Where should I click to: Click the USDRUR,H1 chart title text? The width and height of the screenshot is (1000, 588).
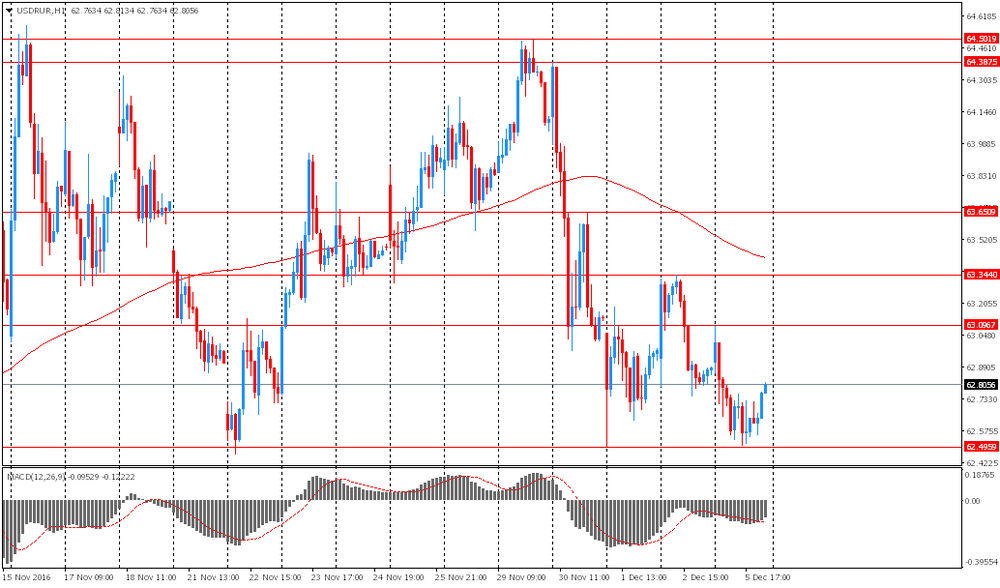coord(40,11)
